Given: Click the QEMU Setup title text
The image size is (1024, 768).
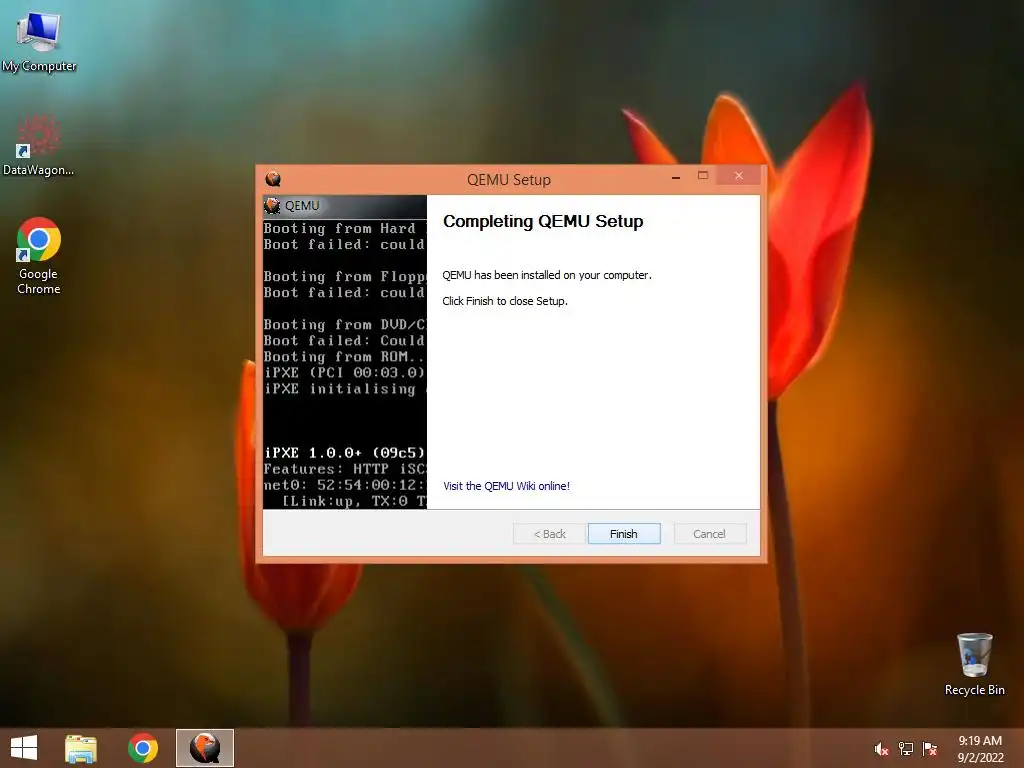Looking at the screenshot, I should [x=509, y=180].
